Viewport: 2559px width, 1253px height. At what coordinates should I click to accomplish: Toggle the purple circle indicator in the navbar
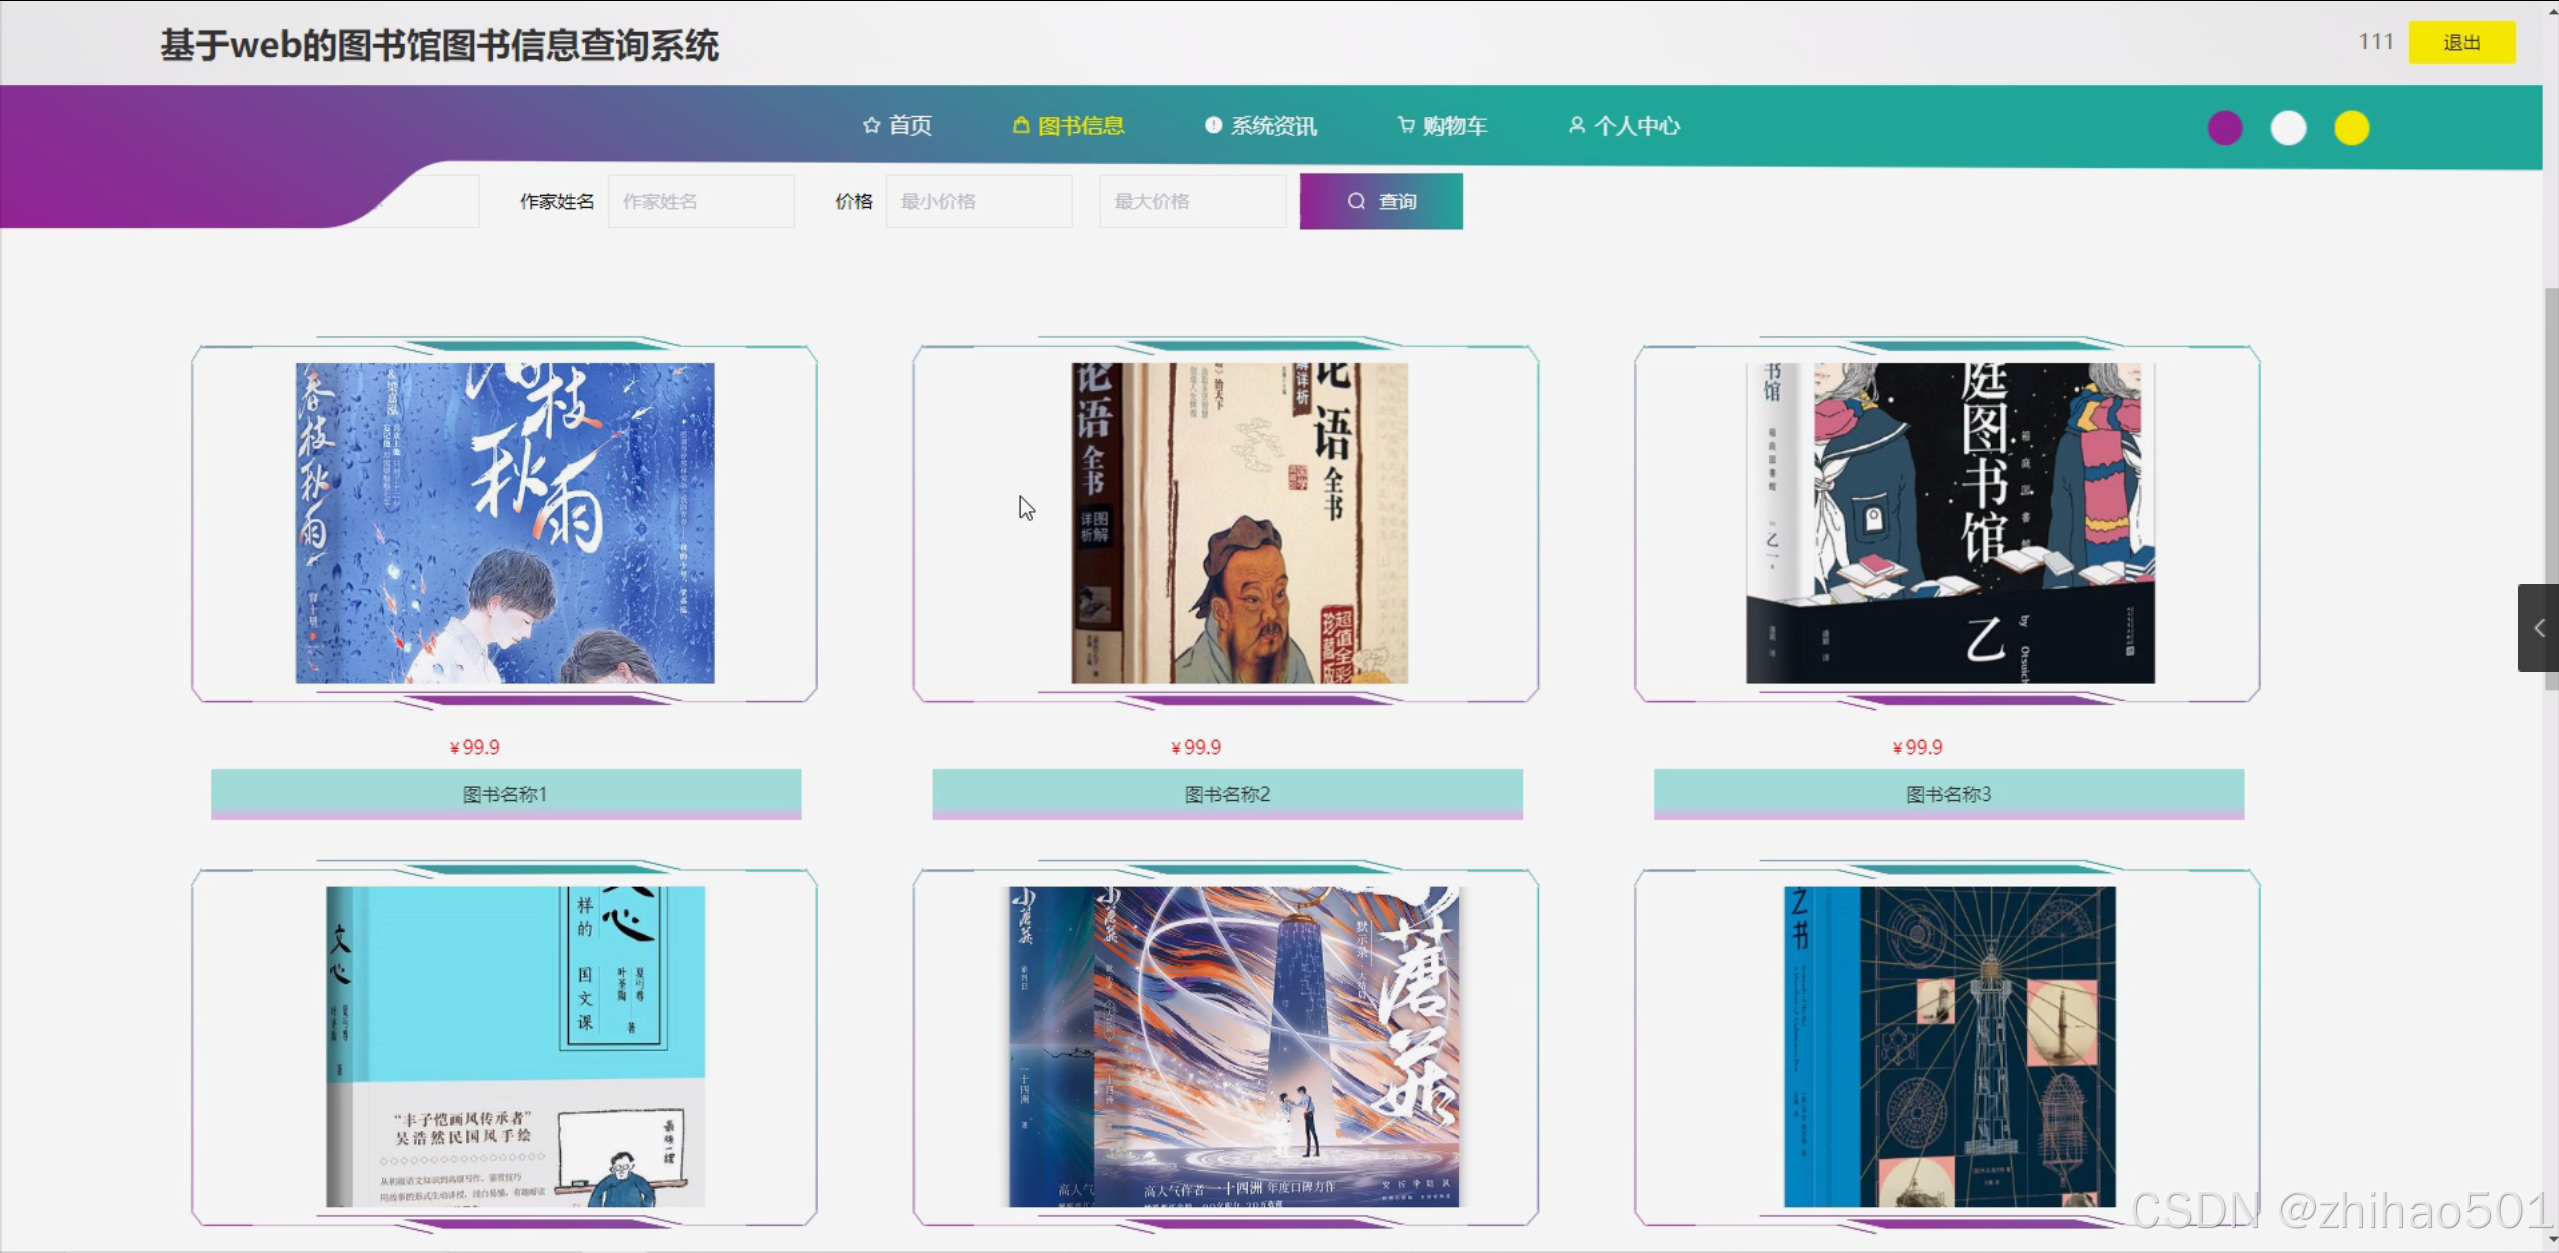pos(2224,127)
